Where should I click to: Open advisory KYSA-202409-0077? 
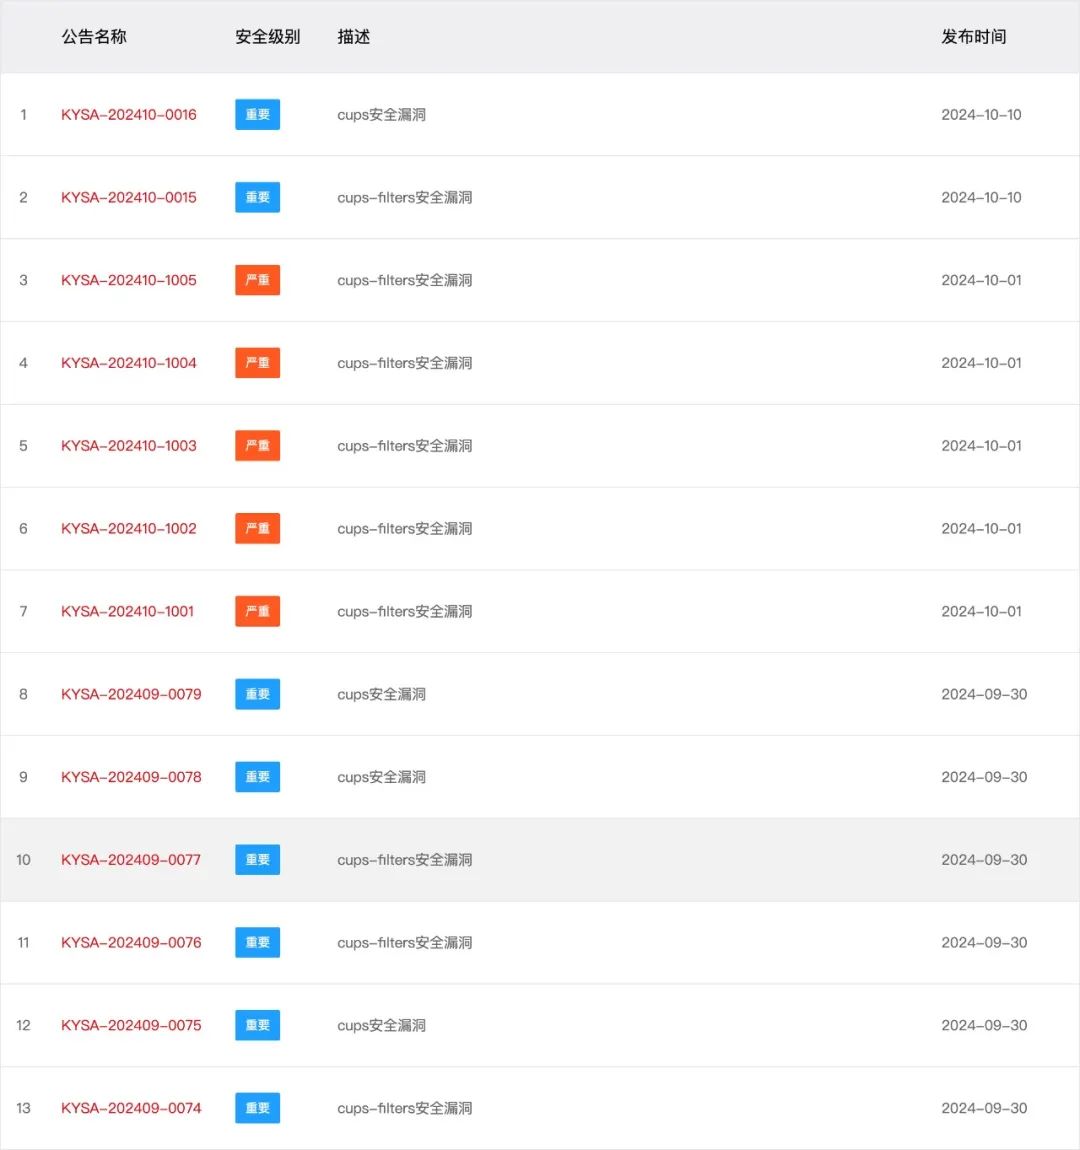point(131,860)
